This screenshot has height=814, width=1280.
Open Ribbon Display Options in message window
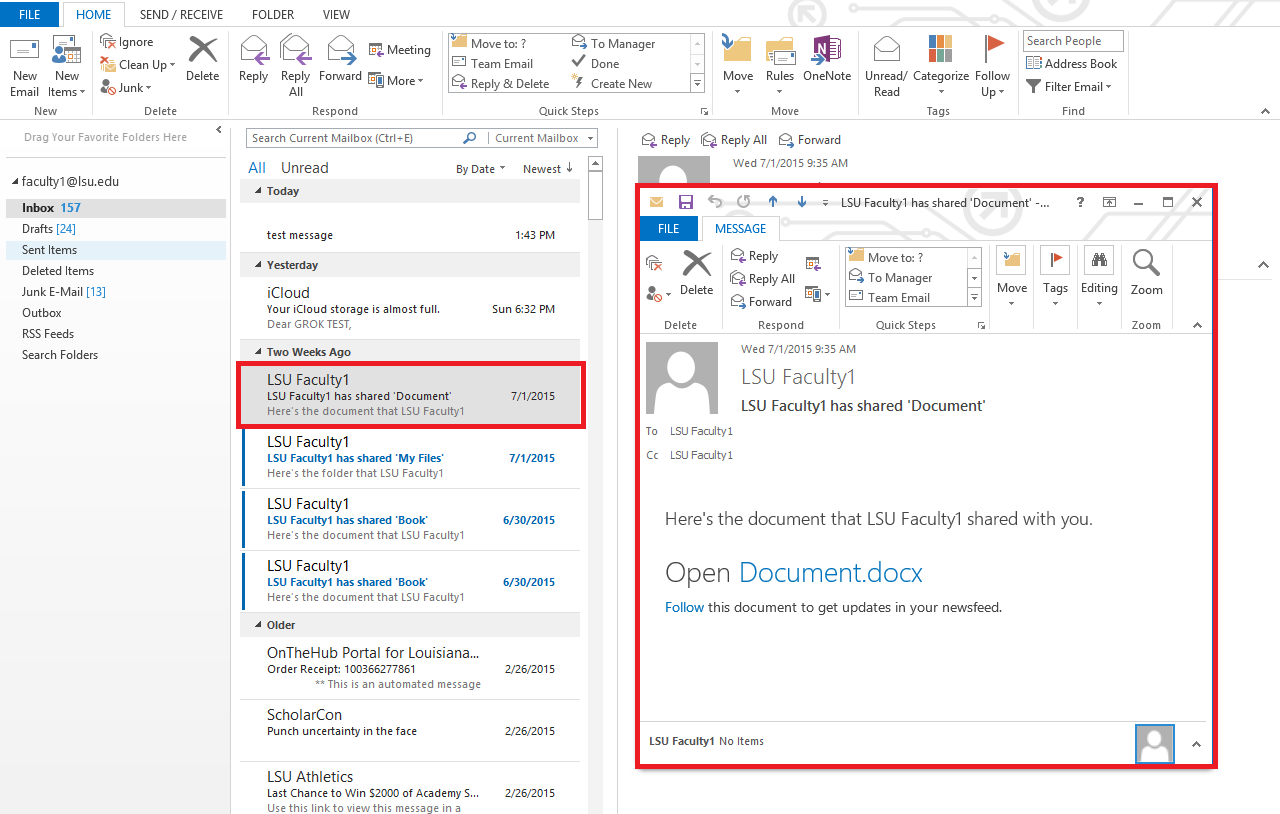(1110, 202)
